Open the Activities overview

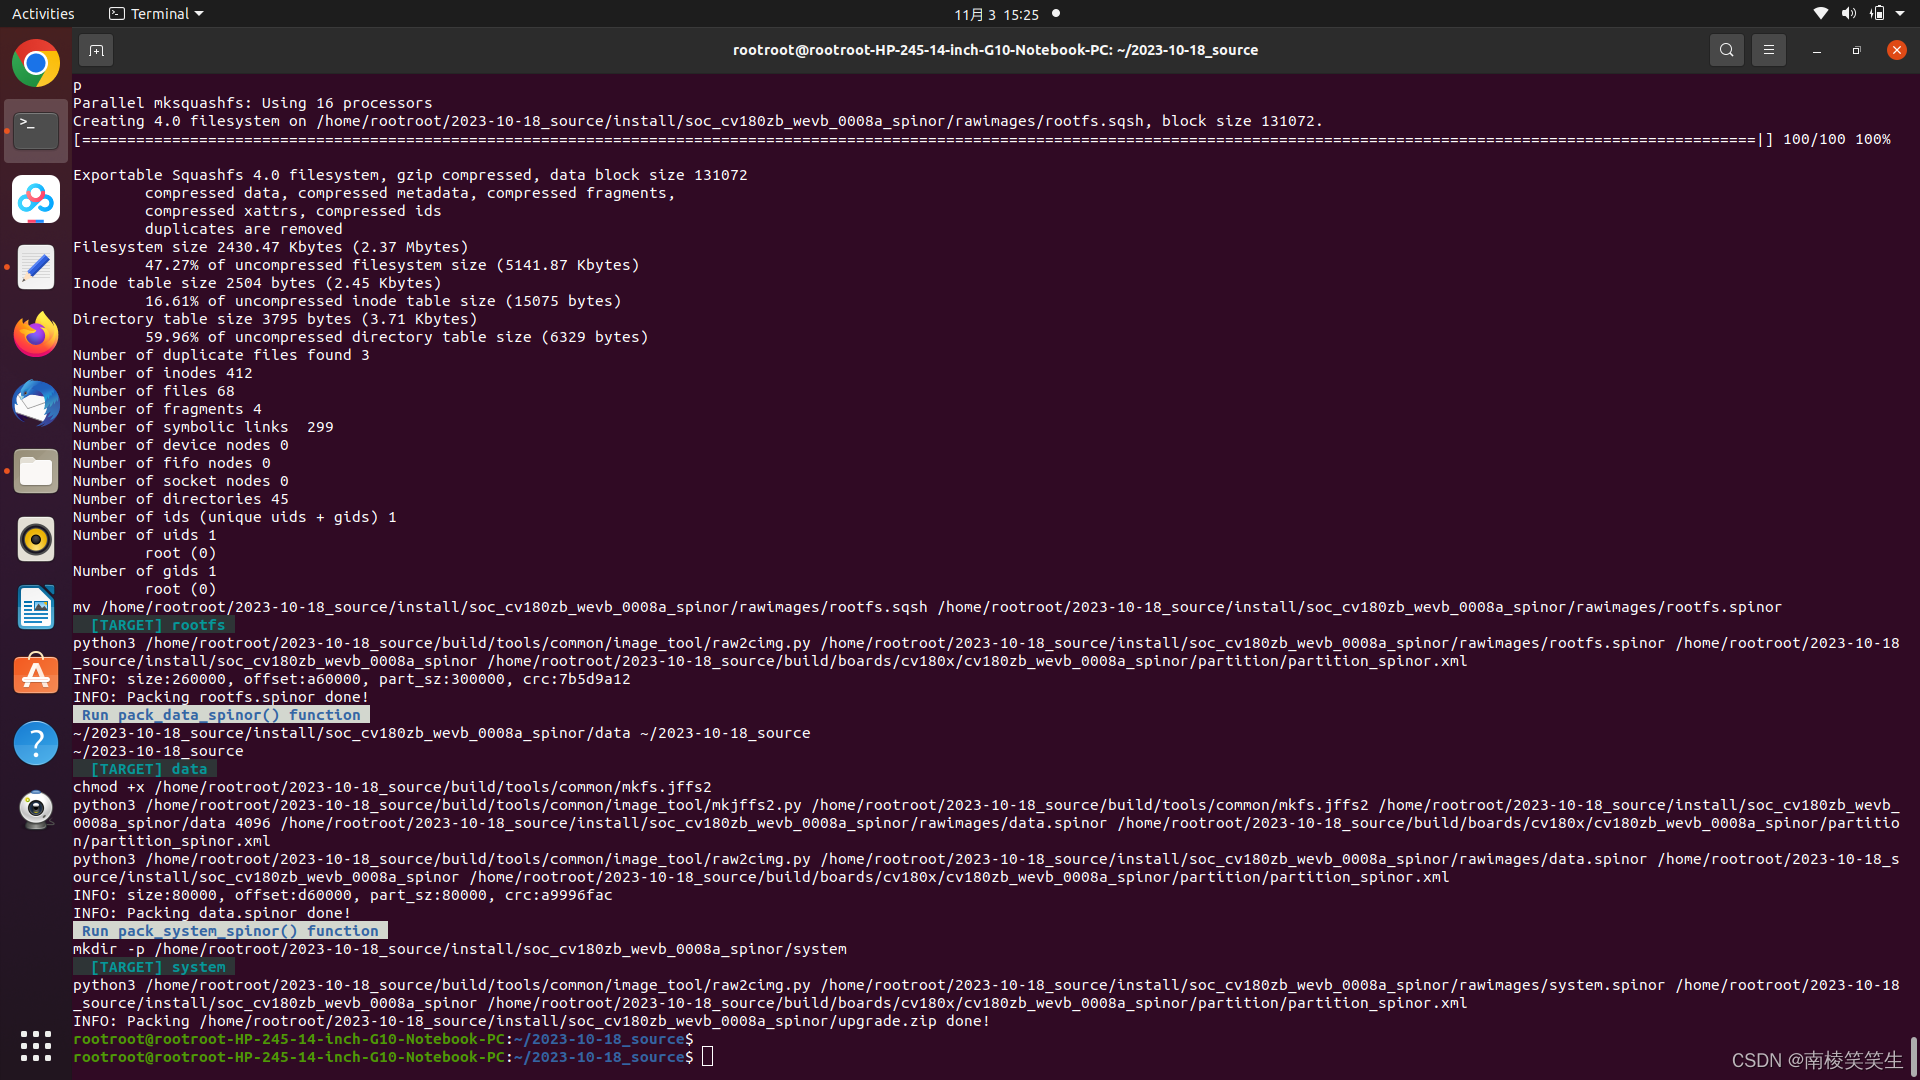click(43, 14)
